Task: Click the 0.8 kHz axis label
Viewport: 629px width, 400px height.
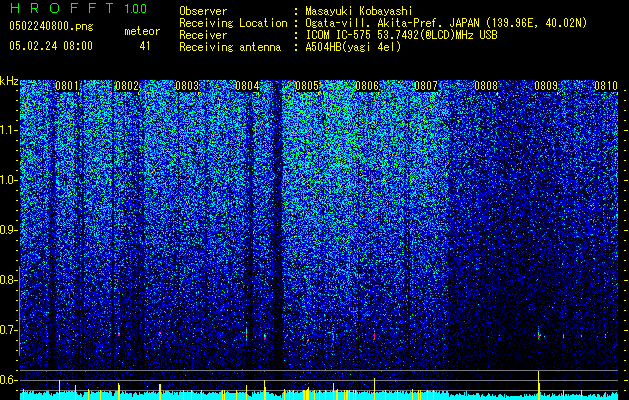Action: [9, 280]
